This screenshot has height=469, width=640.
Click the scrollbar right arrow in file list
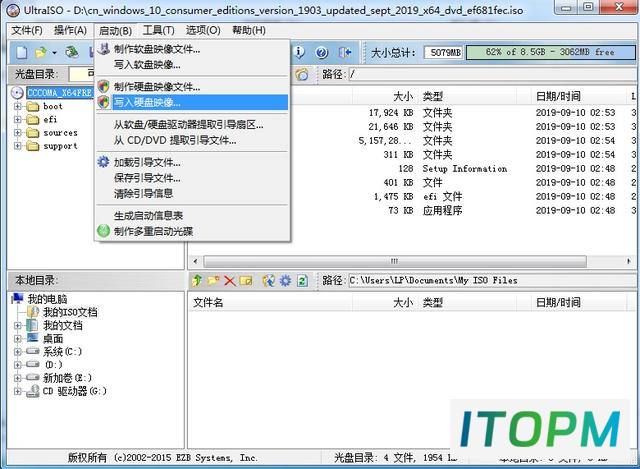(x=629, y=261)
